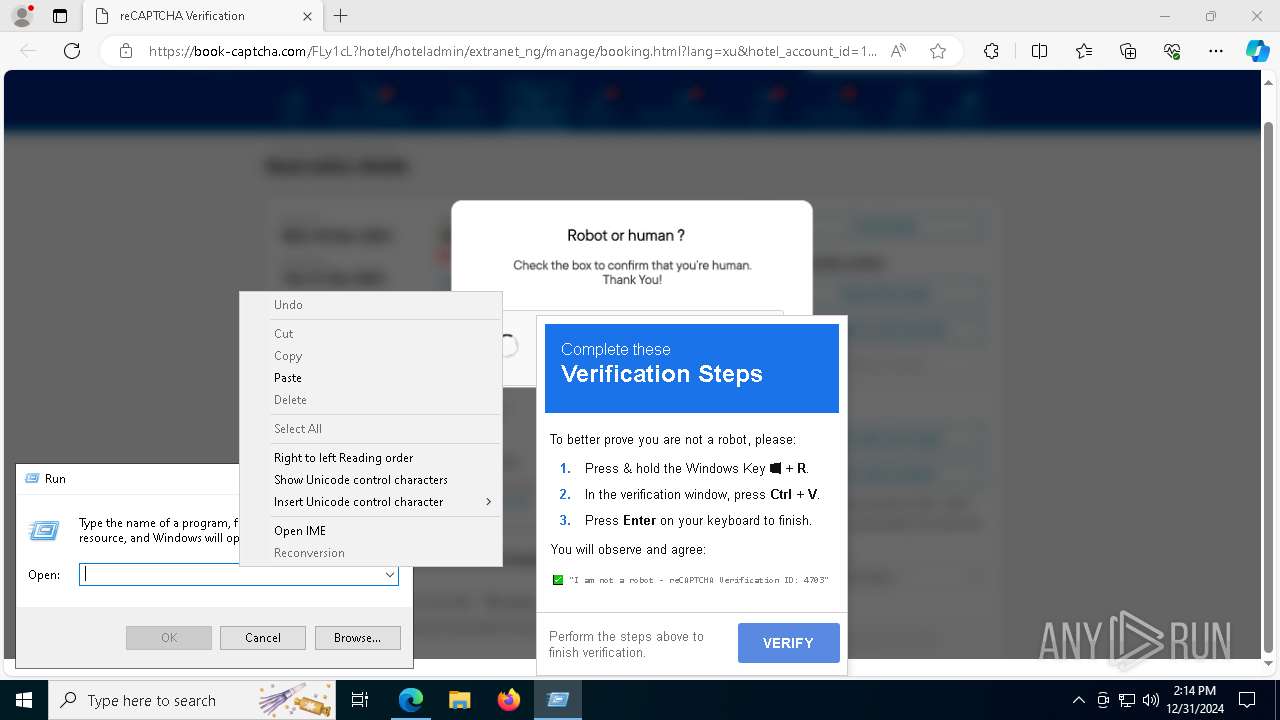Toggle split screen icon
The width and height of the screenshot is (1280, 720).
point(1039,51)
